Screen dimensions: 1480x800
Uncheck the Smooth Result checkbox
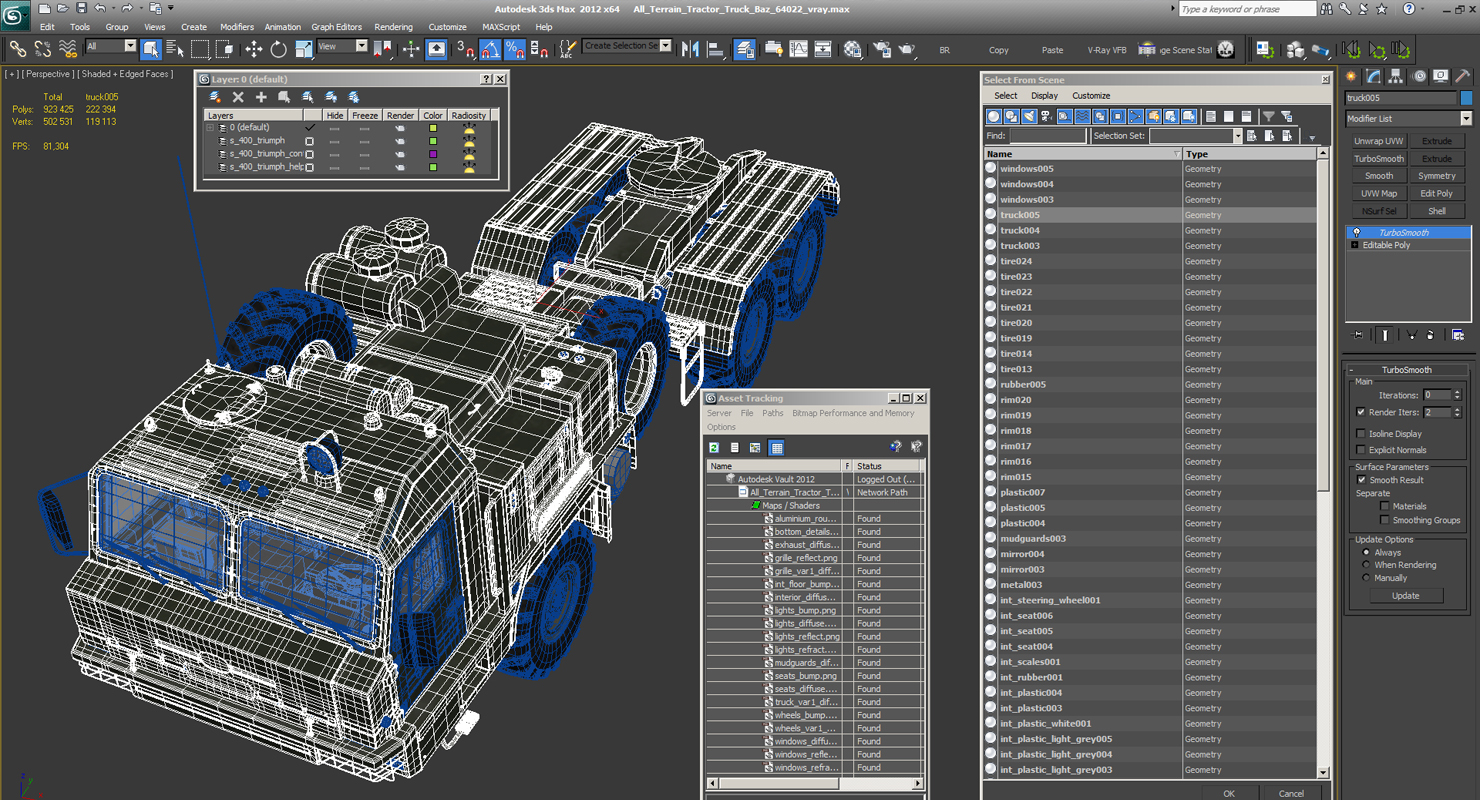[1360, 480]
